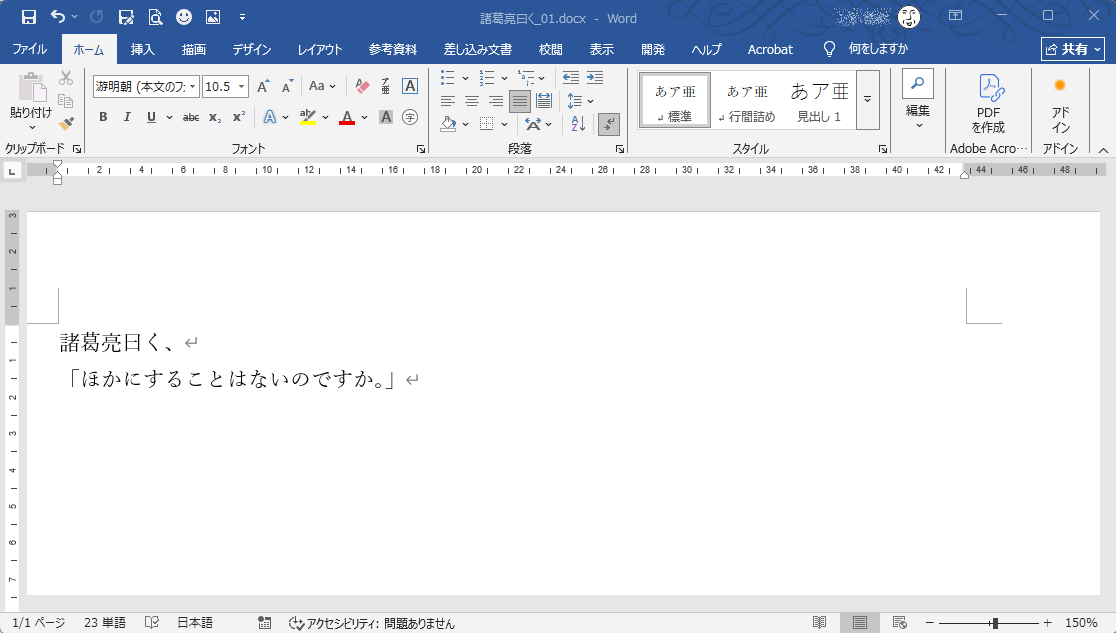Expand numbered list options arrow

(x=504, y=78)
